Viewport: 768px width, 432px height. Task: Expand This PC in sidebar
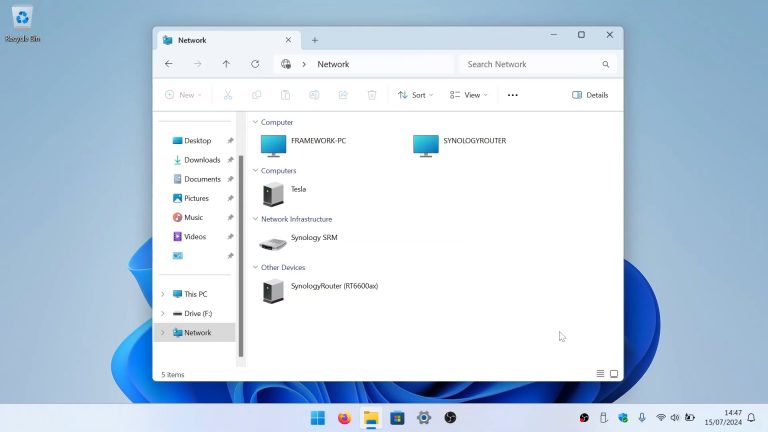pos(163,294)
